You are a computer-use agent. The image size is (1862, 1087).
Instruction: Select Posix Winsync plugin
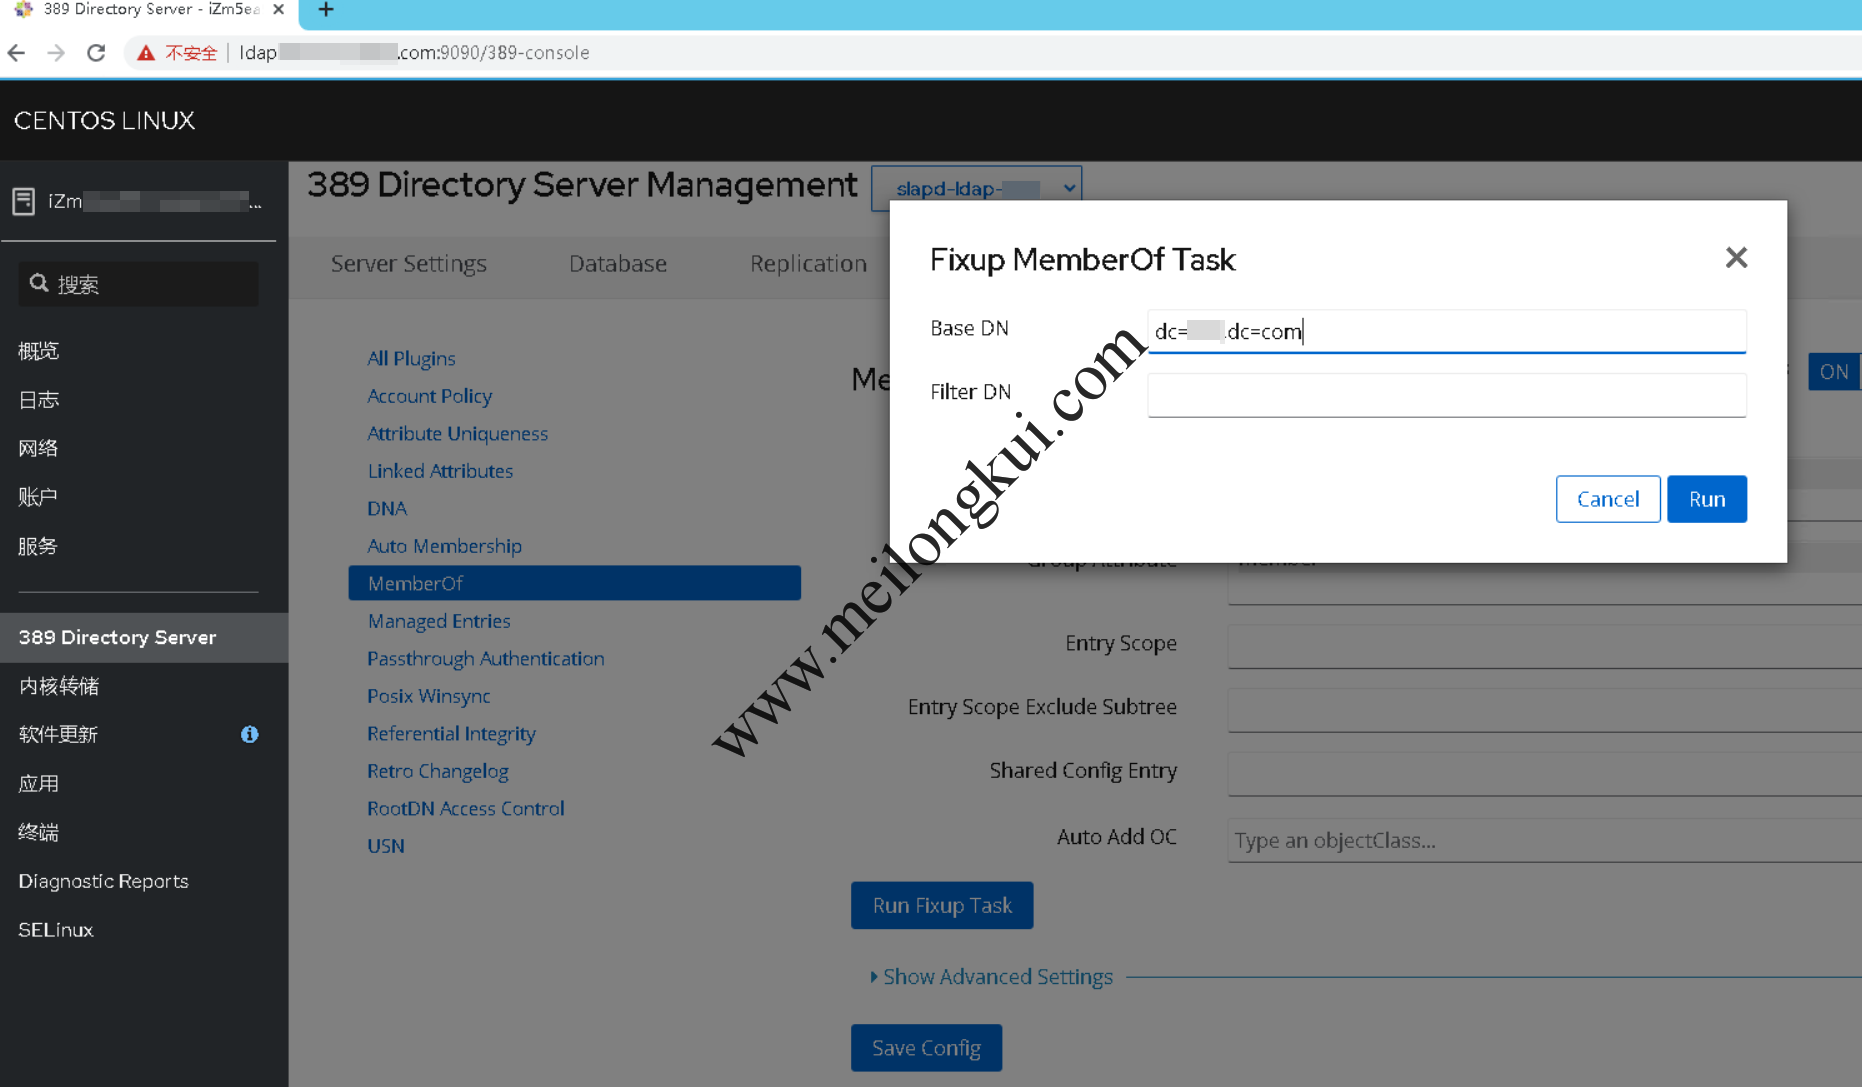pyautogui.click(x=428, y=696)
